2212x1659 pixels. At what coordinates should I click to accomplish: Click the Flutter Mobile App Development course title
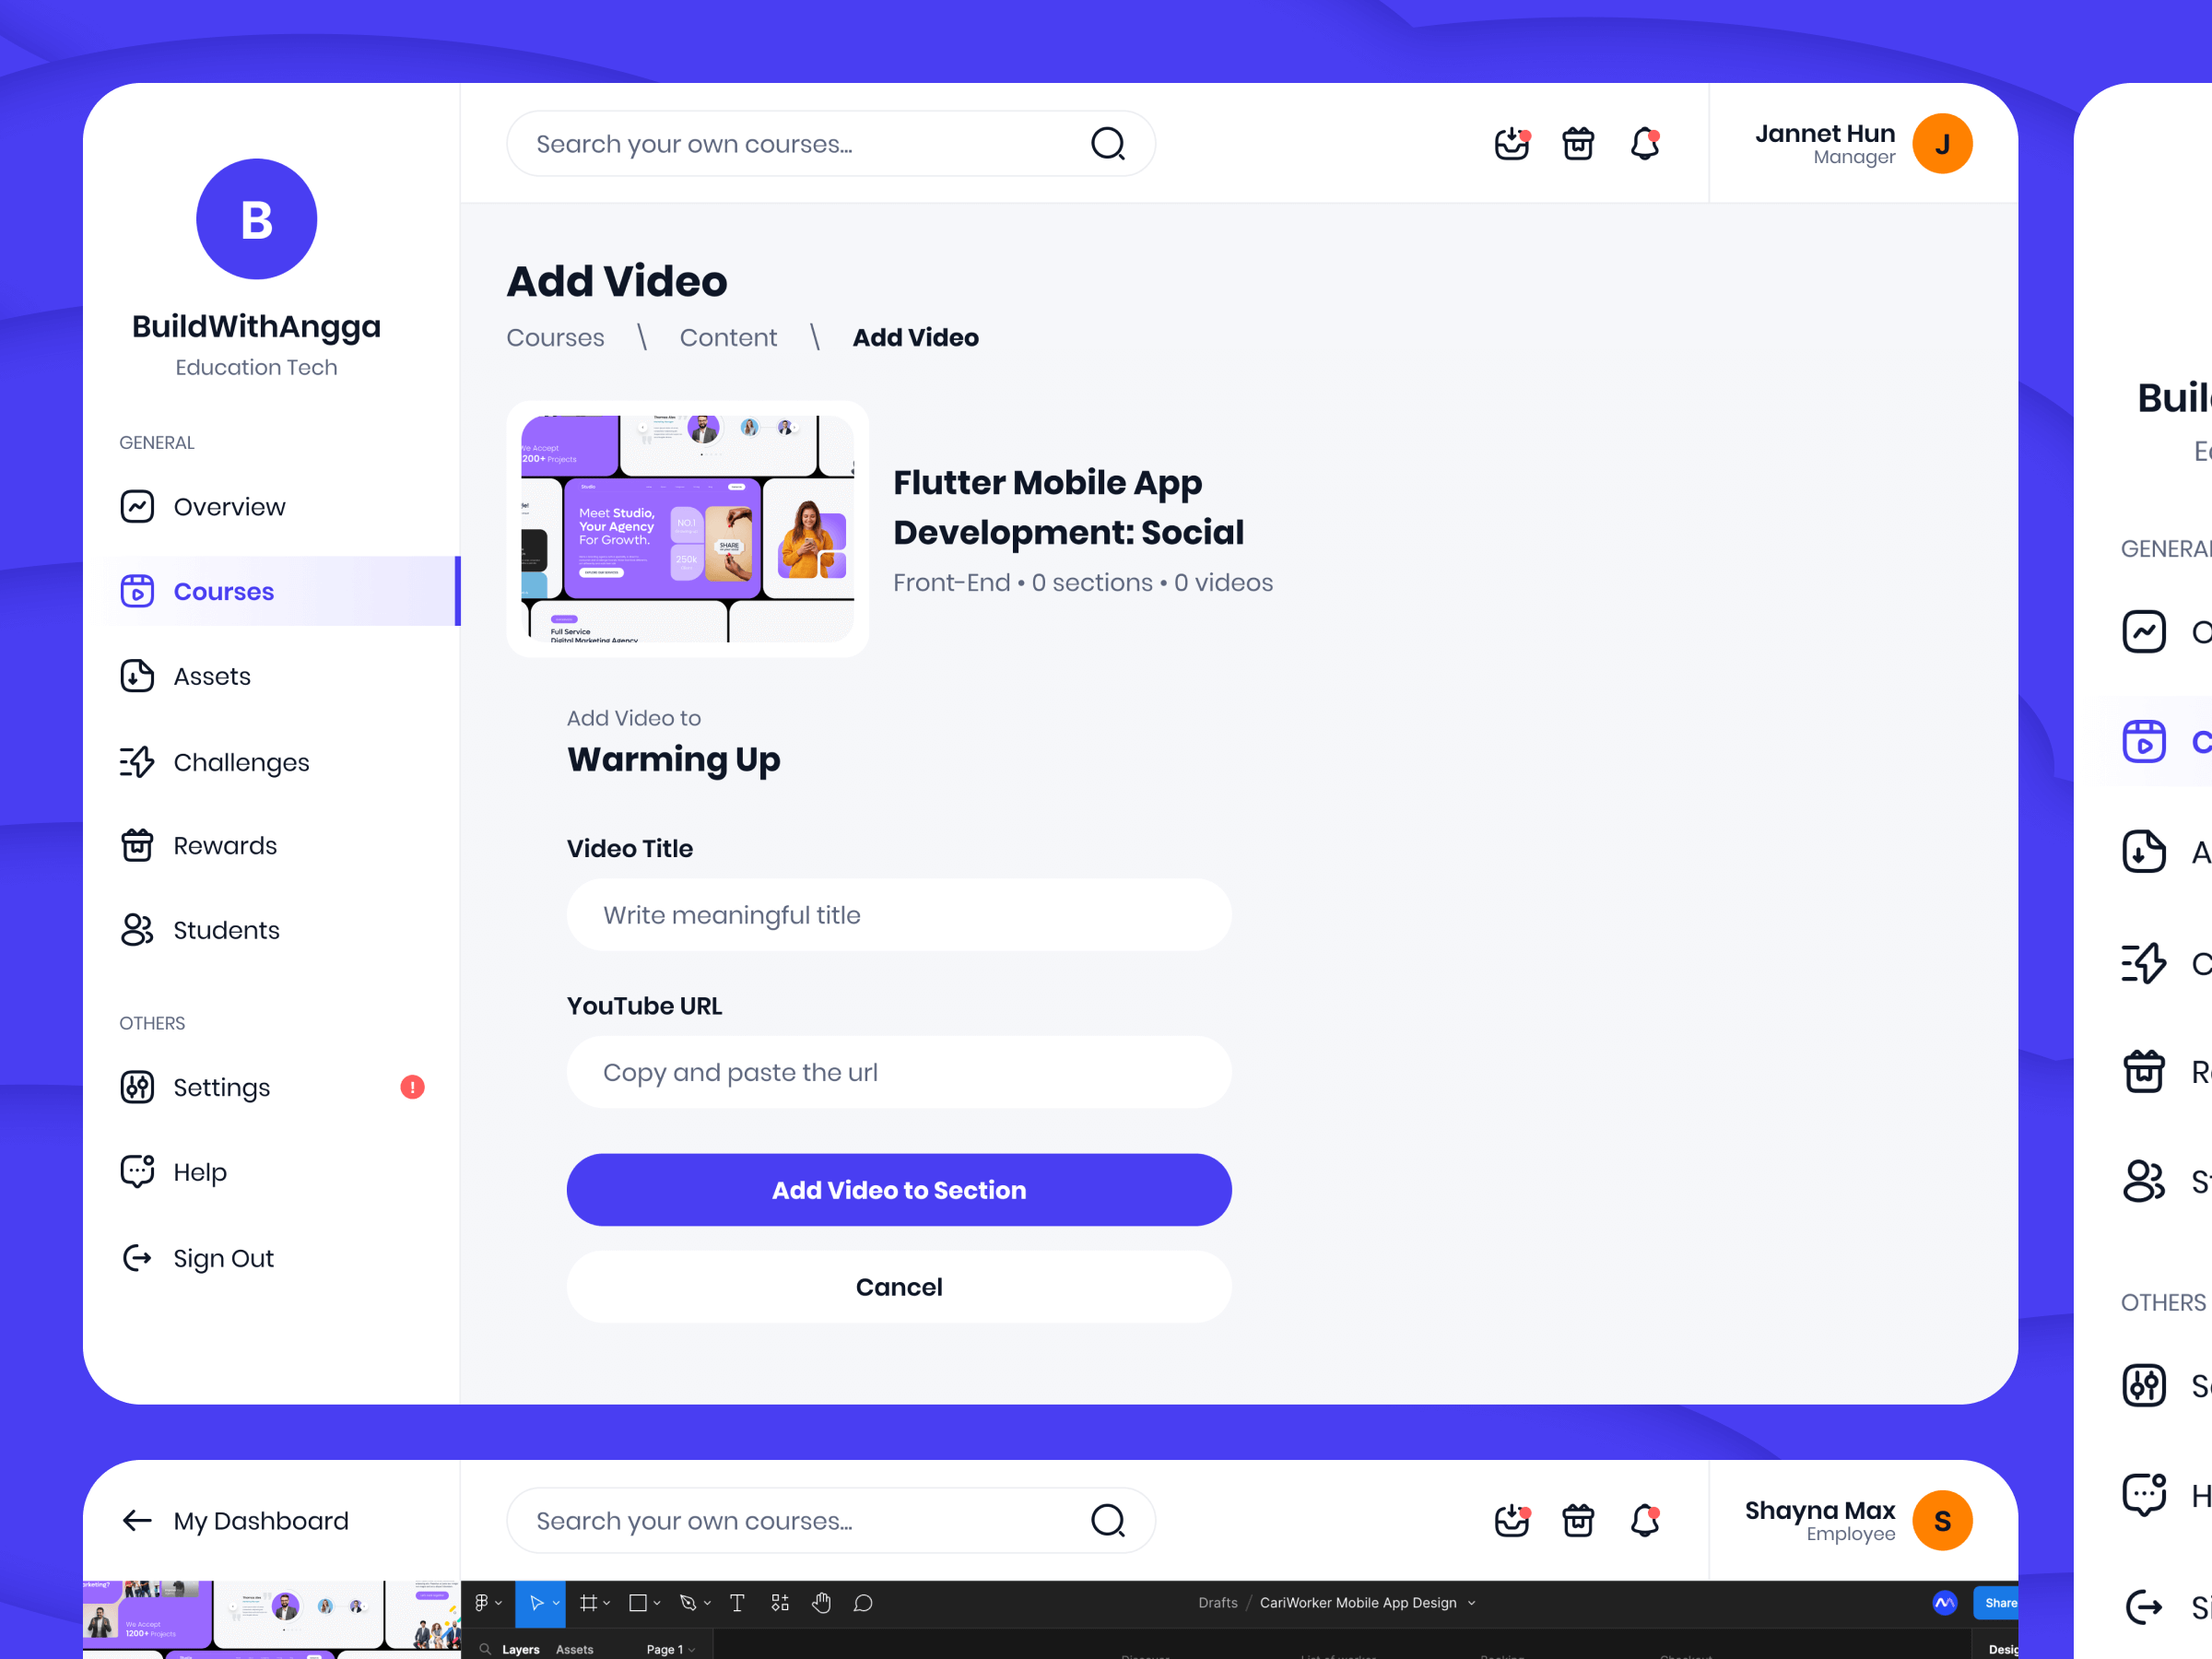pyautogui.click(x=1068, y=507)
